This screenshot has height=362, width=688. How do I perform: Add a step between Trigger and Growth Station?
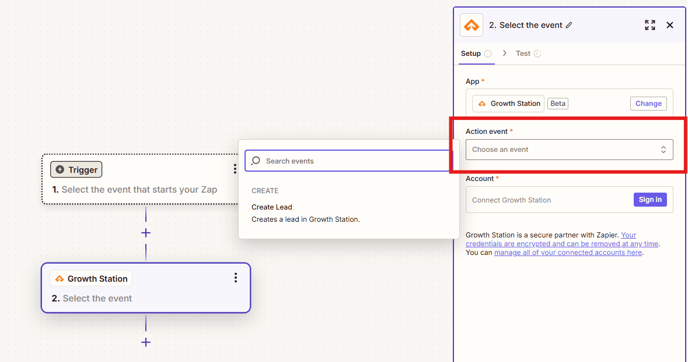(146, 233)
